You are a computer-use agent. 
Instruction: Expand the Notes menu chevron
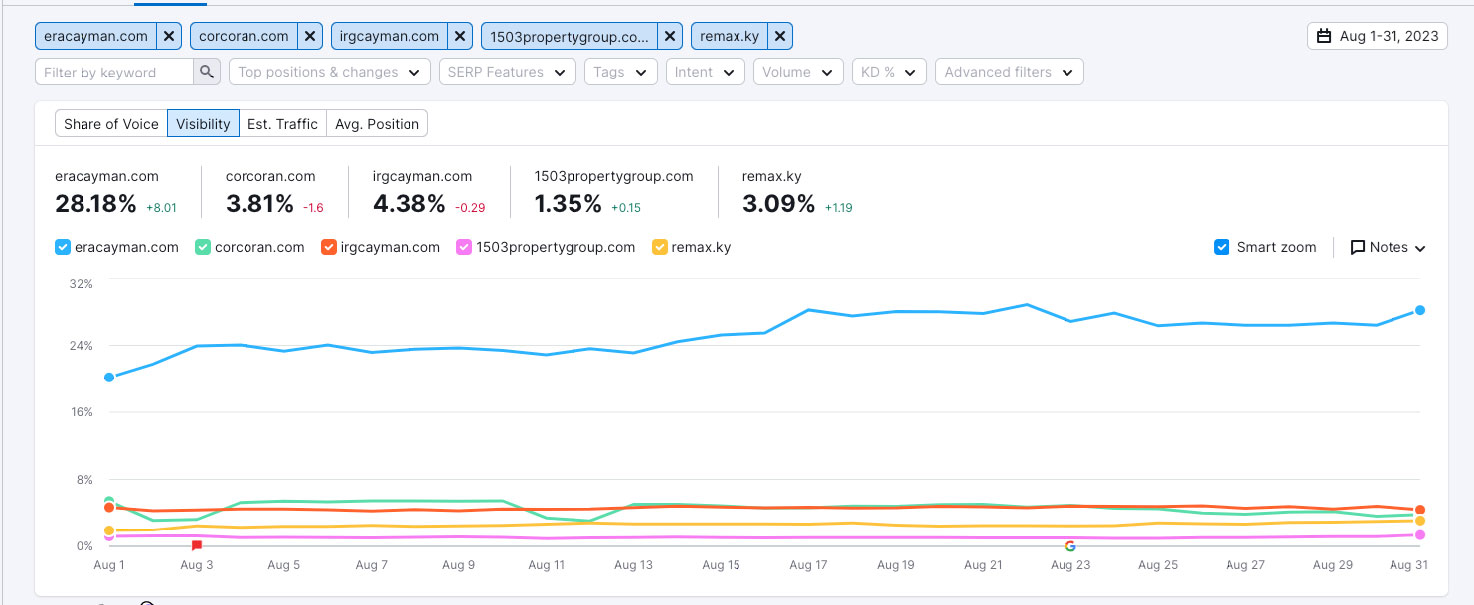1420,248
